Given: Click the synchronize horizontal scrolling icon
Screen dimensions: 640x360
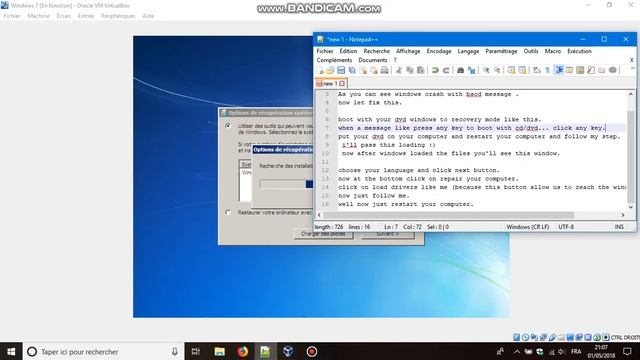Looking at the screenshot, I should tap(522, 71).
